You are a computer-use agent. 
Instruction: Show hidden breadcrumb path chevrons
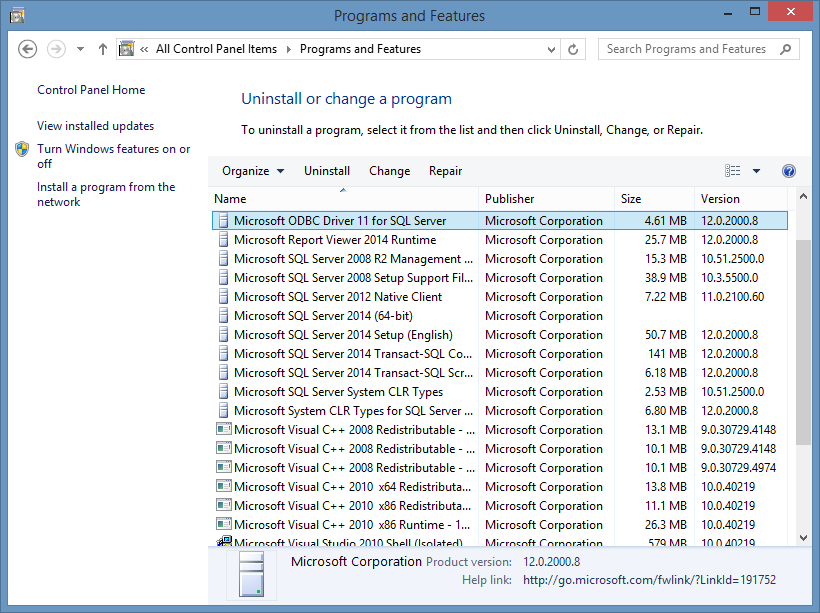point(144,49)
